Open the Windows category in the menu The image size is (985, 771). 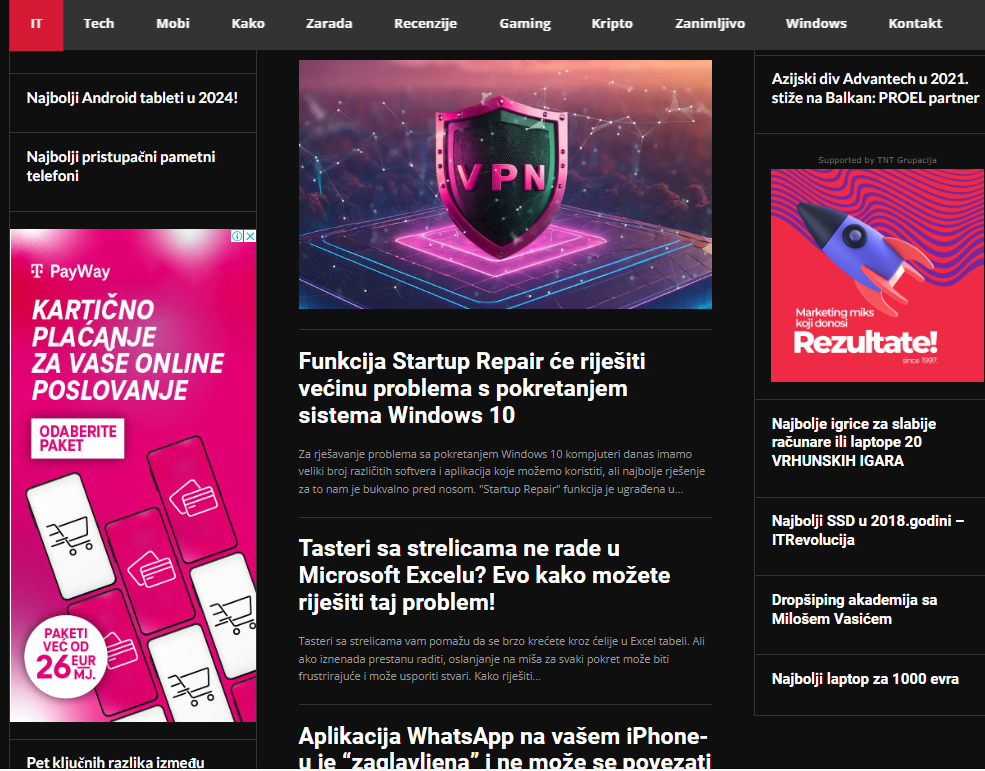tap(816, 24)
